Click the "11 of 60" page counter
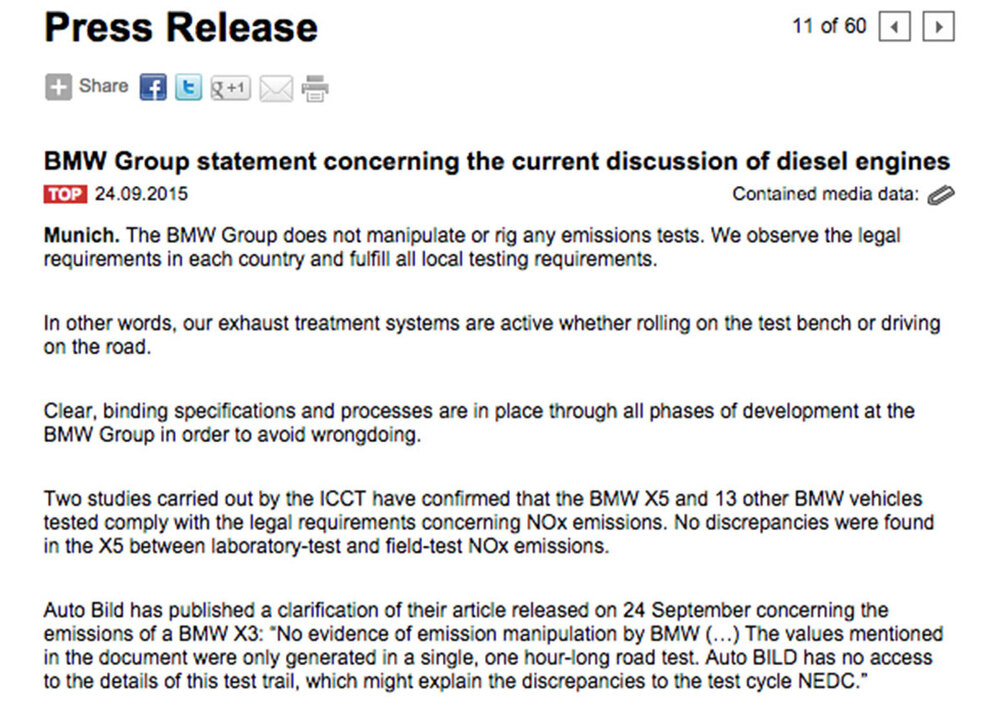 [x=829, y=27]
